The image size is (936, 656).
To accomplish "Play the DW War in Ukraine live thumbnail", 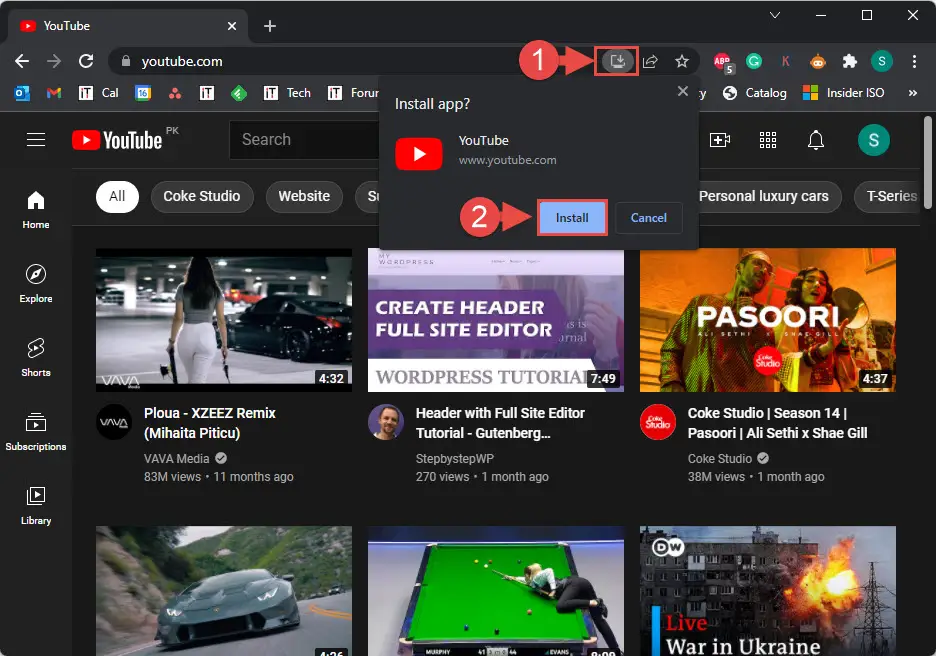I will [768, 591].
